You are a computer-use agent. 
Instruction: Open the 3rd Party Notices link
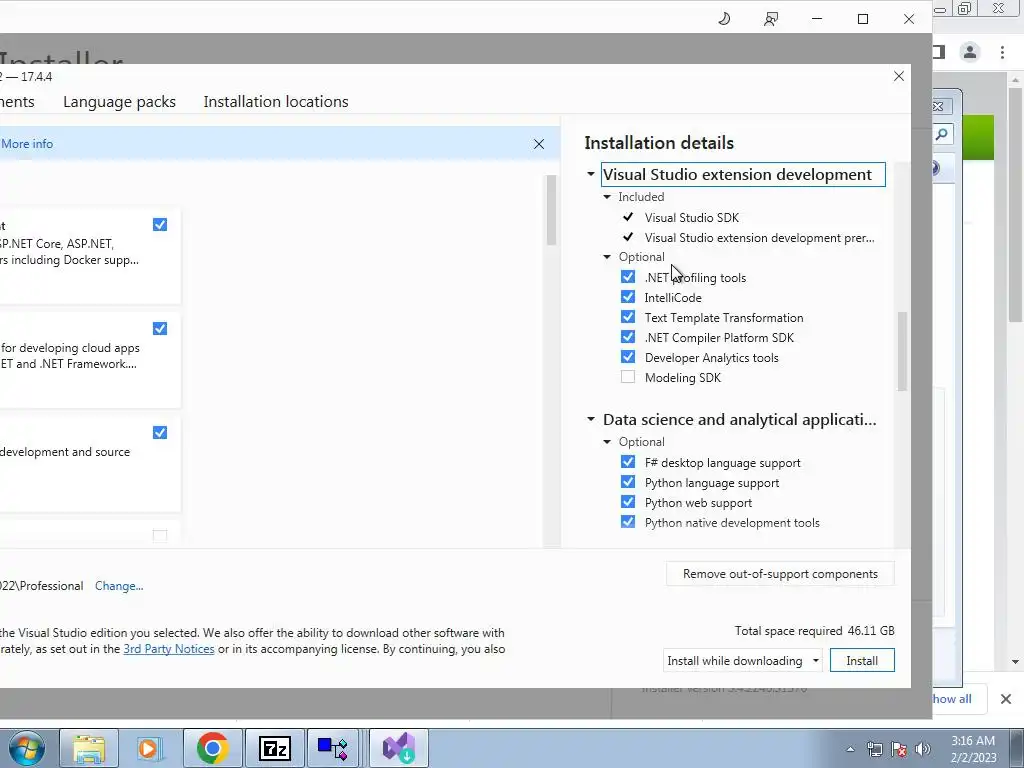pyautogui.click(x=168, y=649)
